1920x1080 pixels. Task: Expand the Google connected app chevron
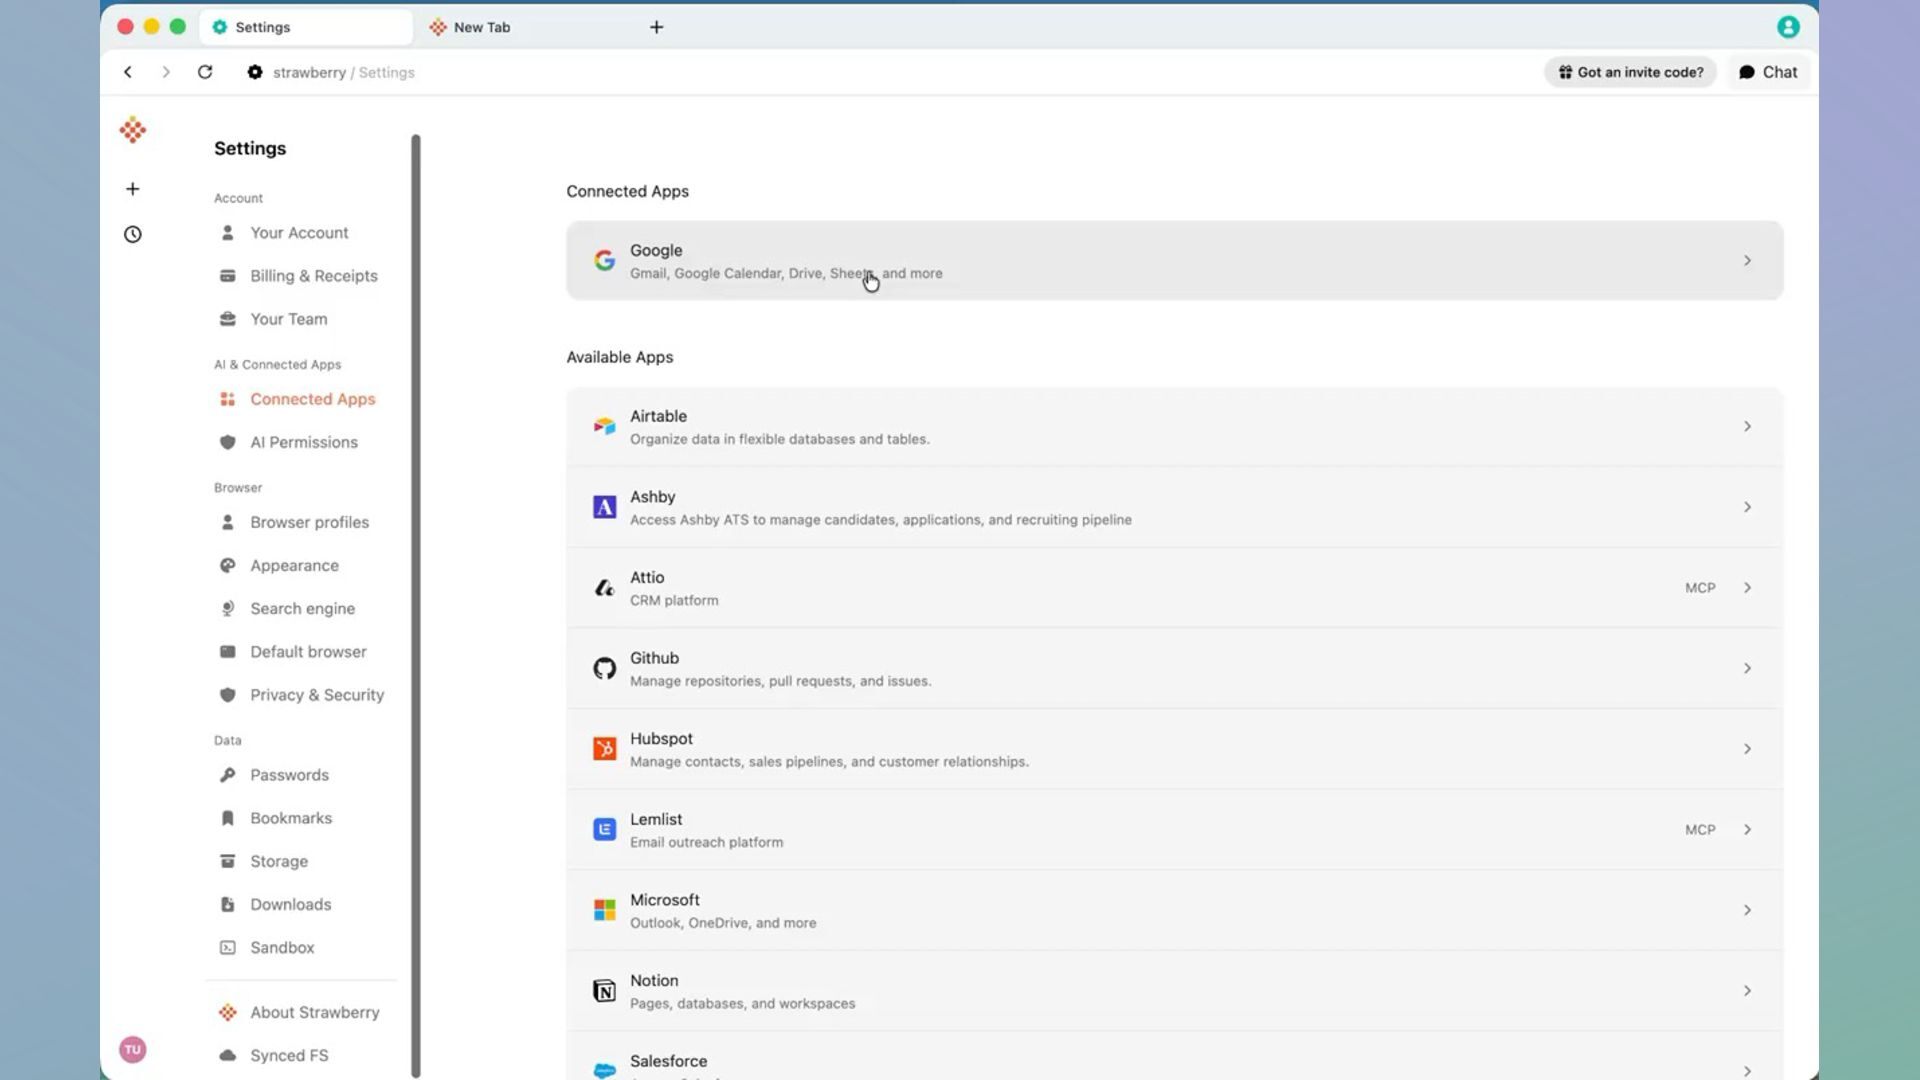[1747, 260]
